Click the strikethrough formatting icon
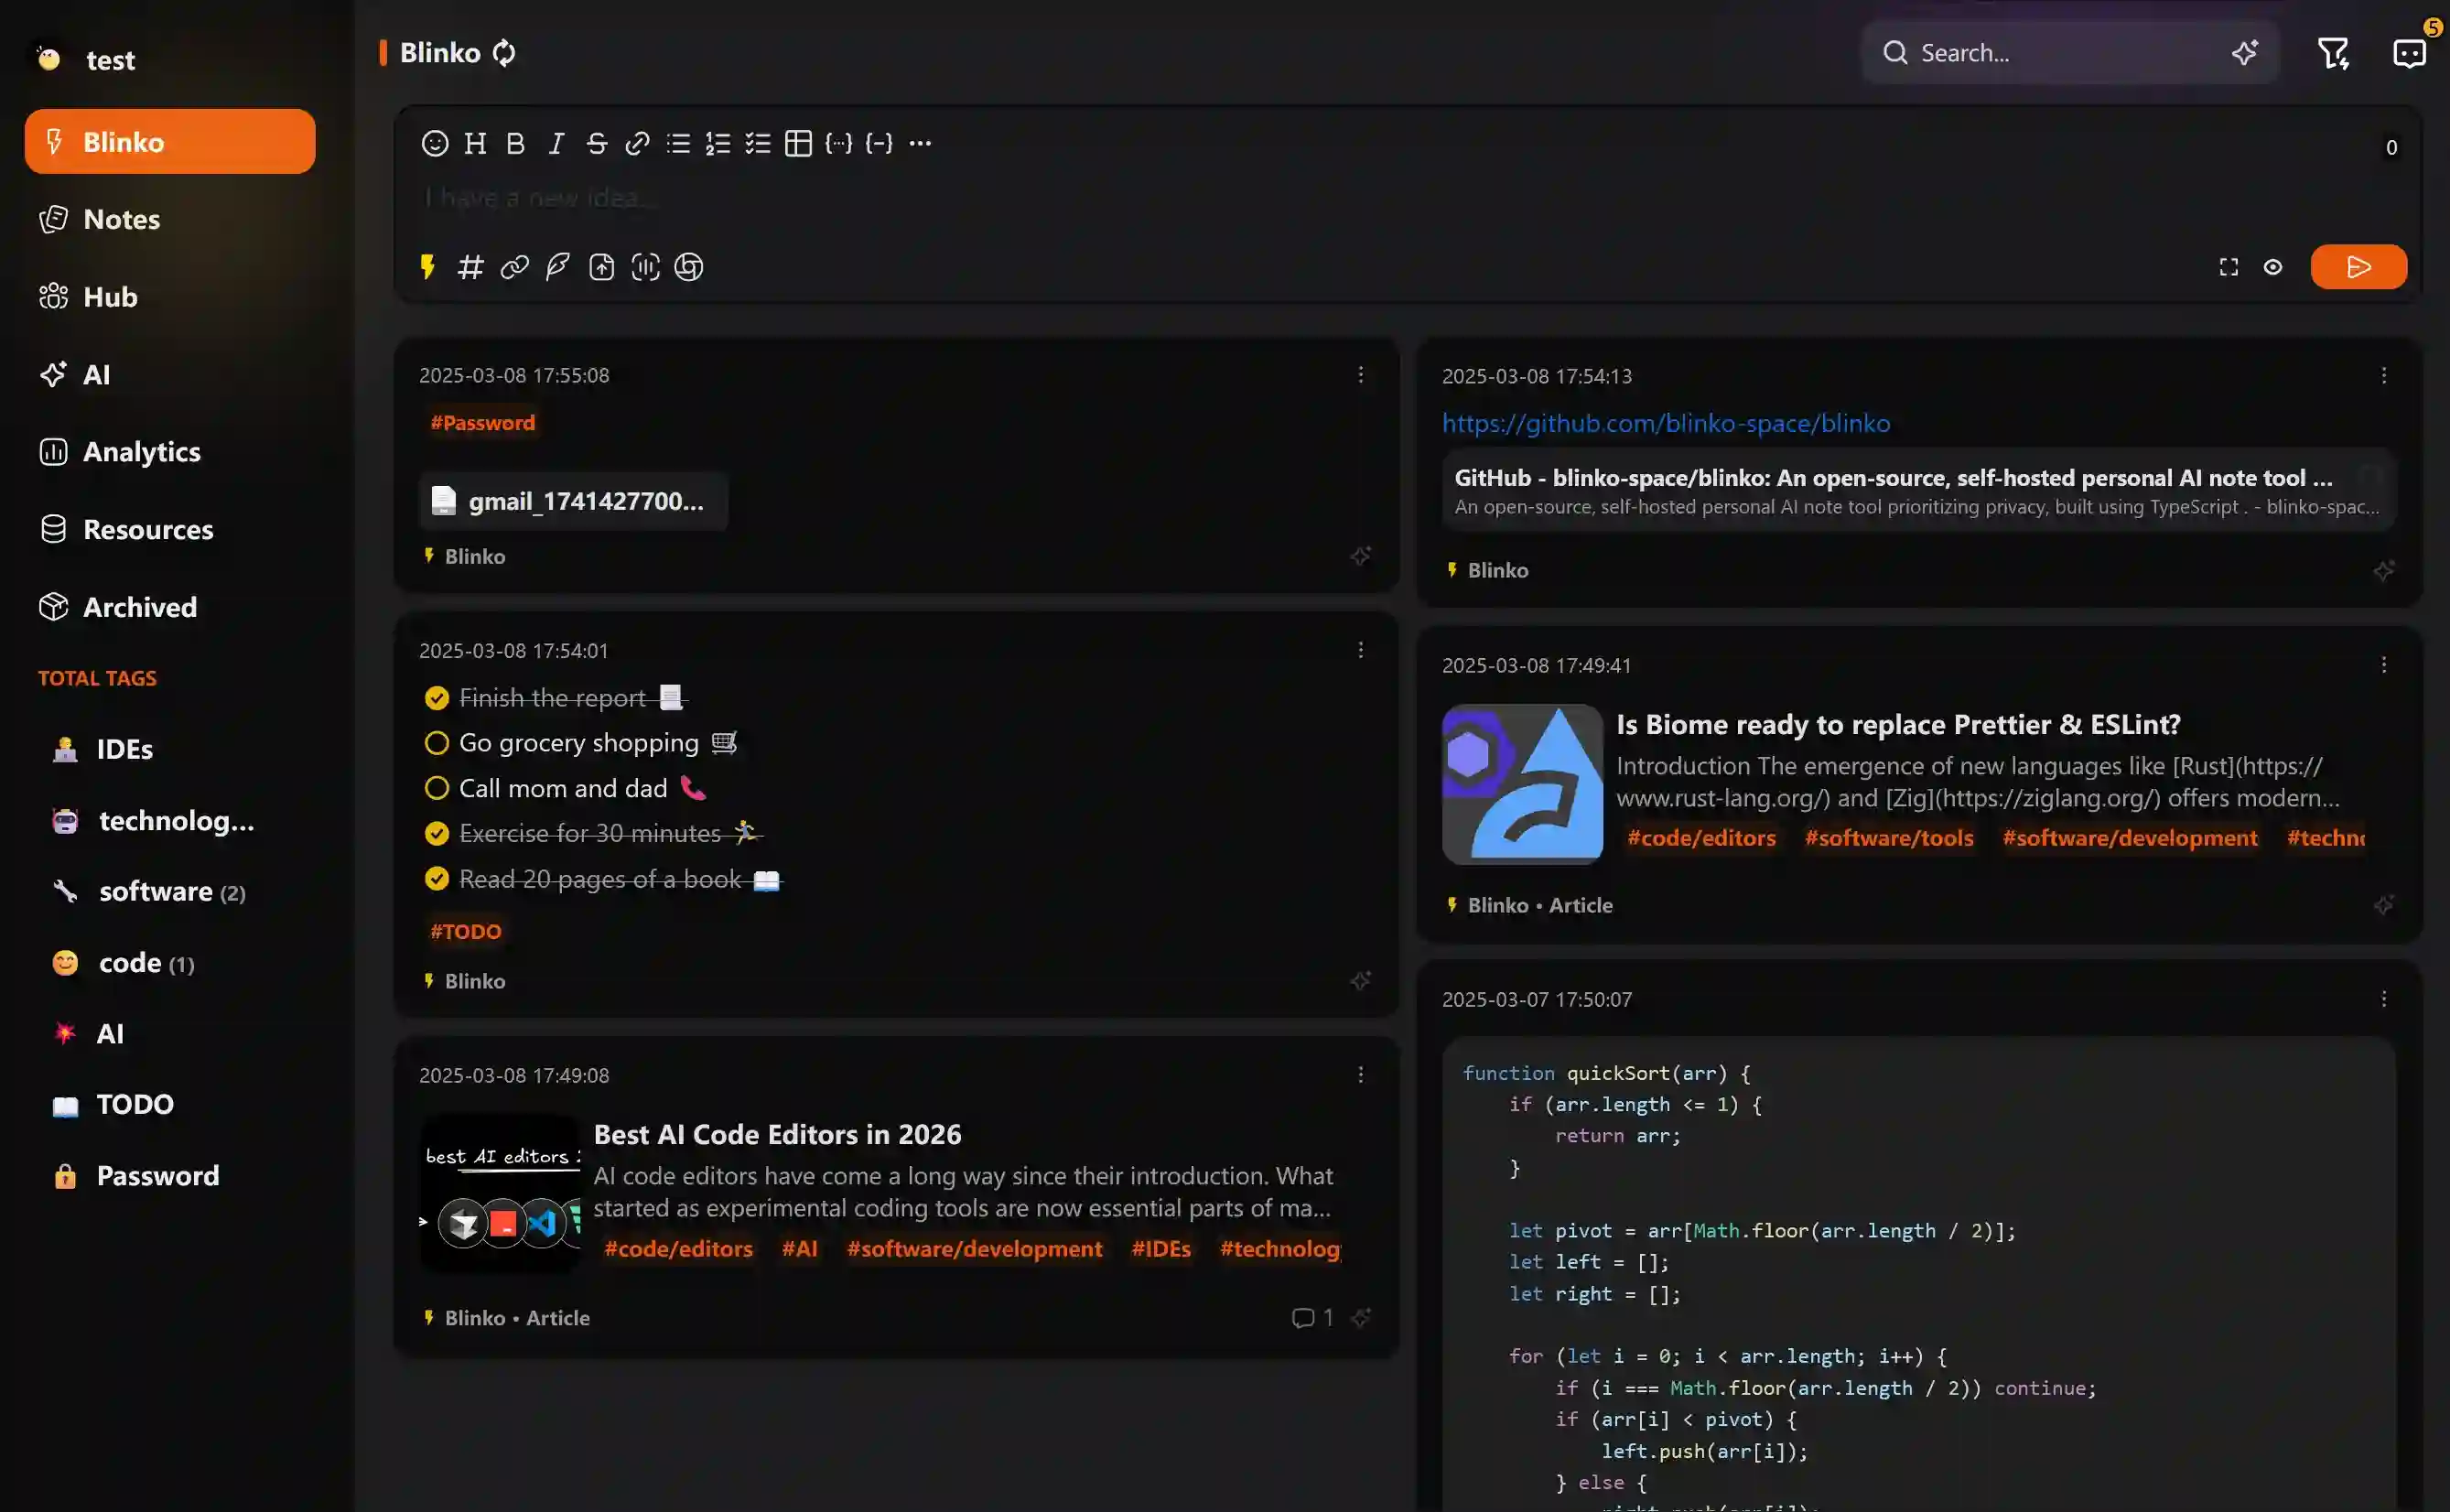The image size is (2450, 1512). [x=596, y=143]
